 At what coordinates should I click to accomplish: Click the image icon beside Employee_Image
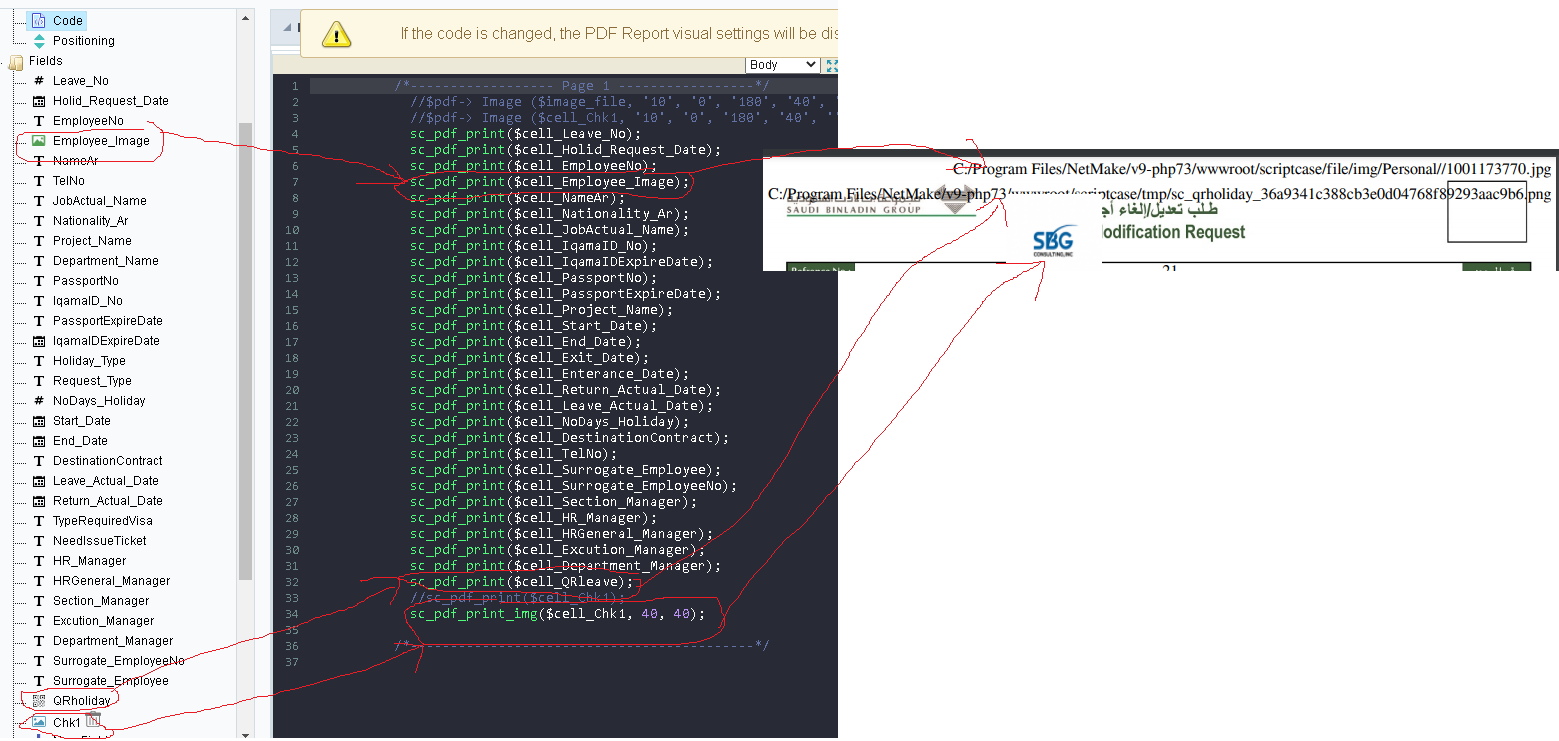click(x=39, y=141)
